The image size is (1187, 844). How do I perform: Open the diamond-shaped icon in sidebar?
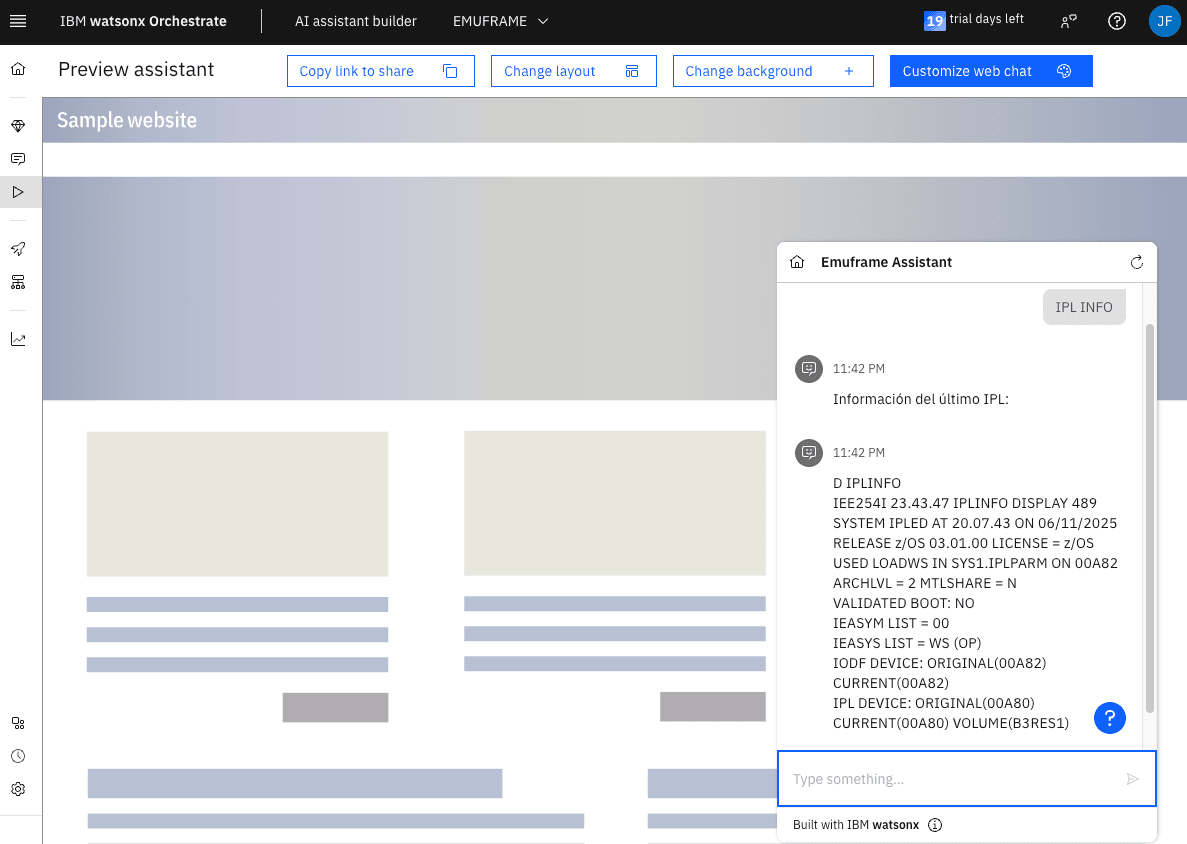(x=18, y=126)
